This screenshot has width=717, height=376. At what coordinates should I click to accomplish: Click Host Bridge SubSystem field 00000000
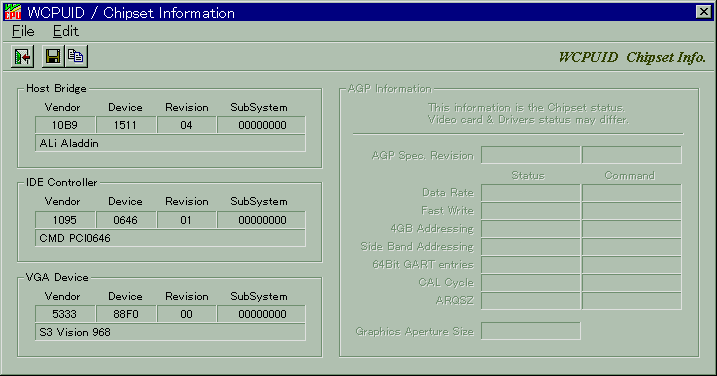(x=262, y=125)
